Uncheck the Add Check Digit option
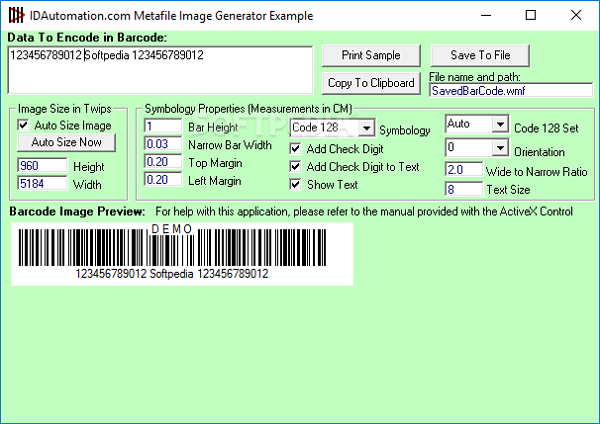This screenshot has width=600, height=424. 296,148
